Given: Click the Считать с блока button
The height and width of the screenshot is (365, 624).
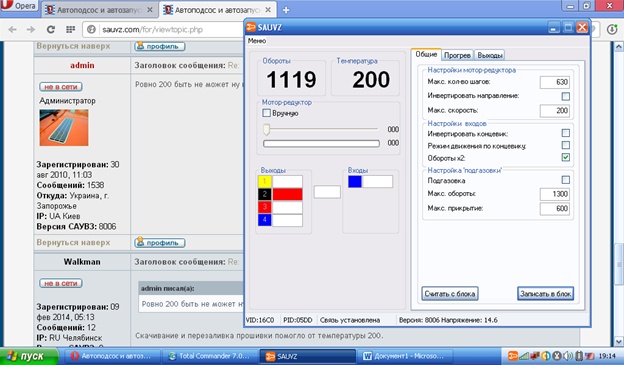Looking at the screenshot, I should click(450, 294).
